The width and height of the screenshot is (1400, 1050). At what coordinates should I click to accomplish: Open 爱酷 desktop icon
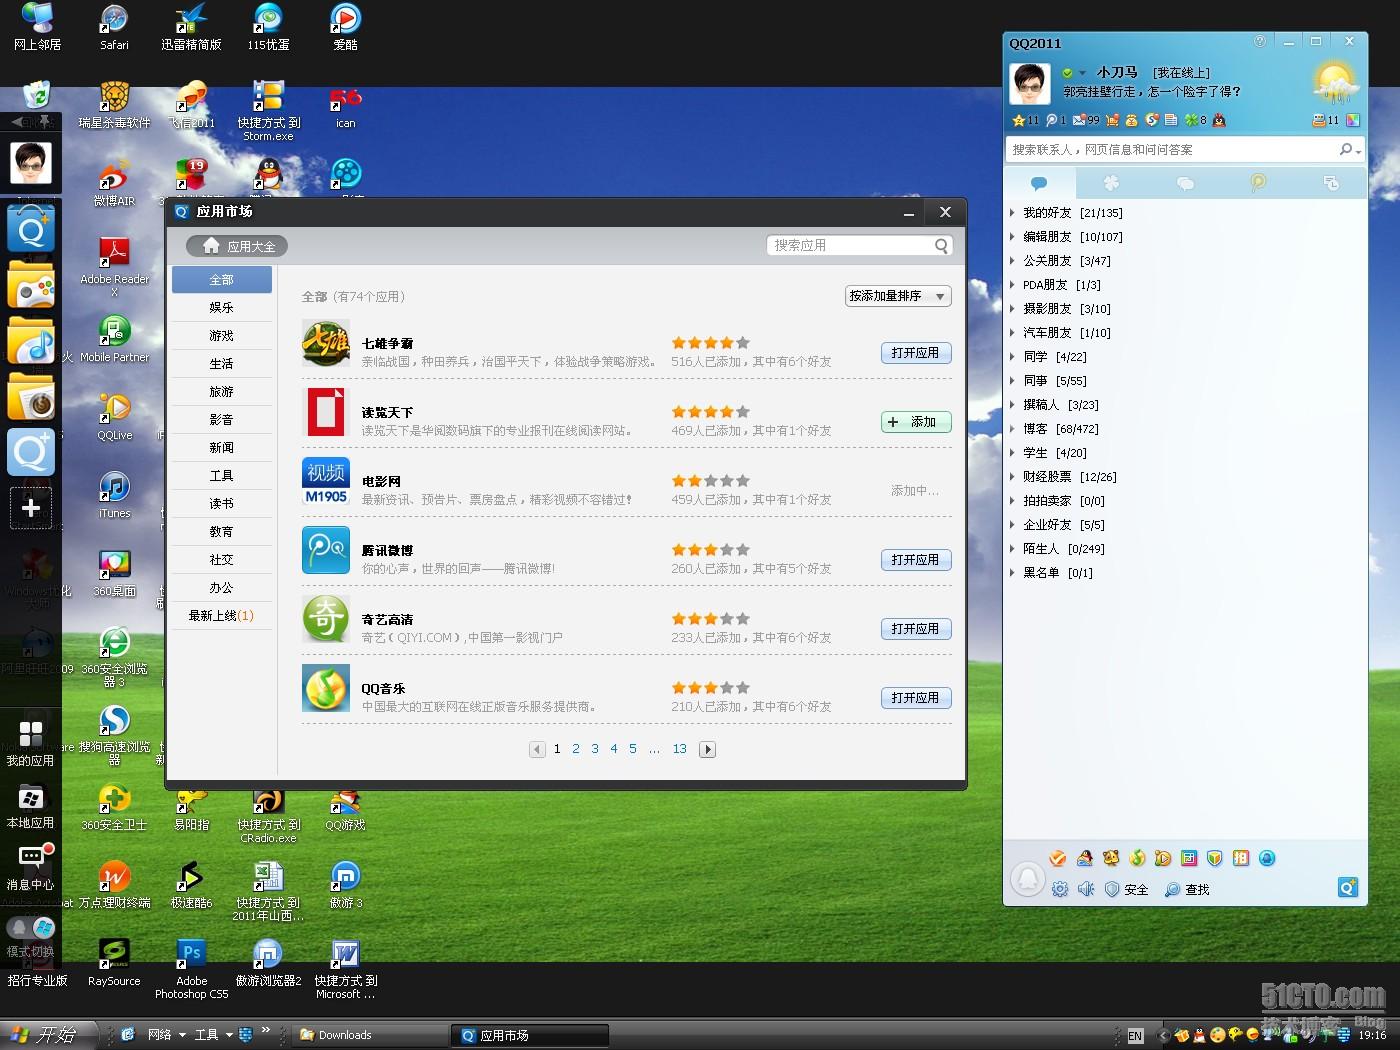click(x=345, y=27)
